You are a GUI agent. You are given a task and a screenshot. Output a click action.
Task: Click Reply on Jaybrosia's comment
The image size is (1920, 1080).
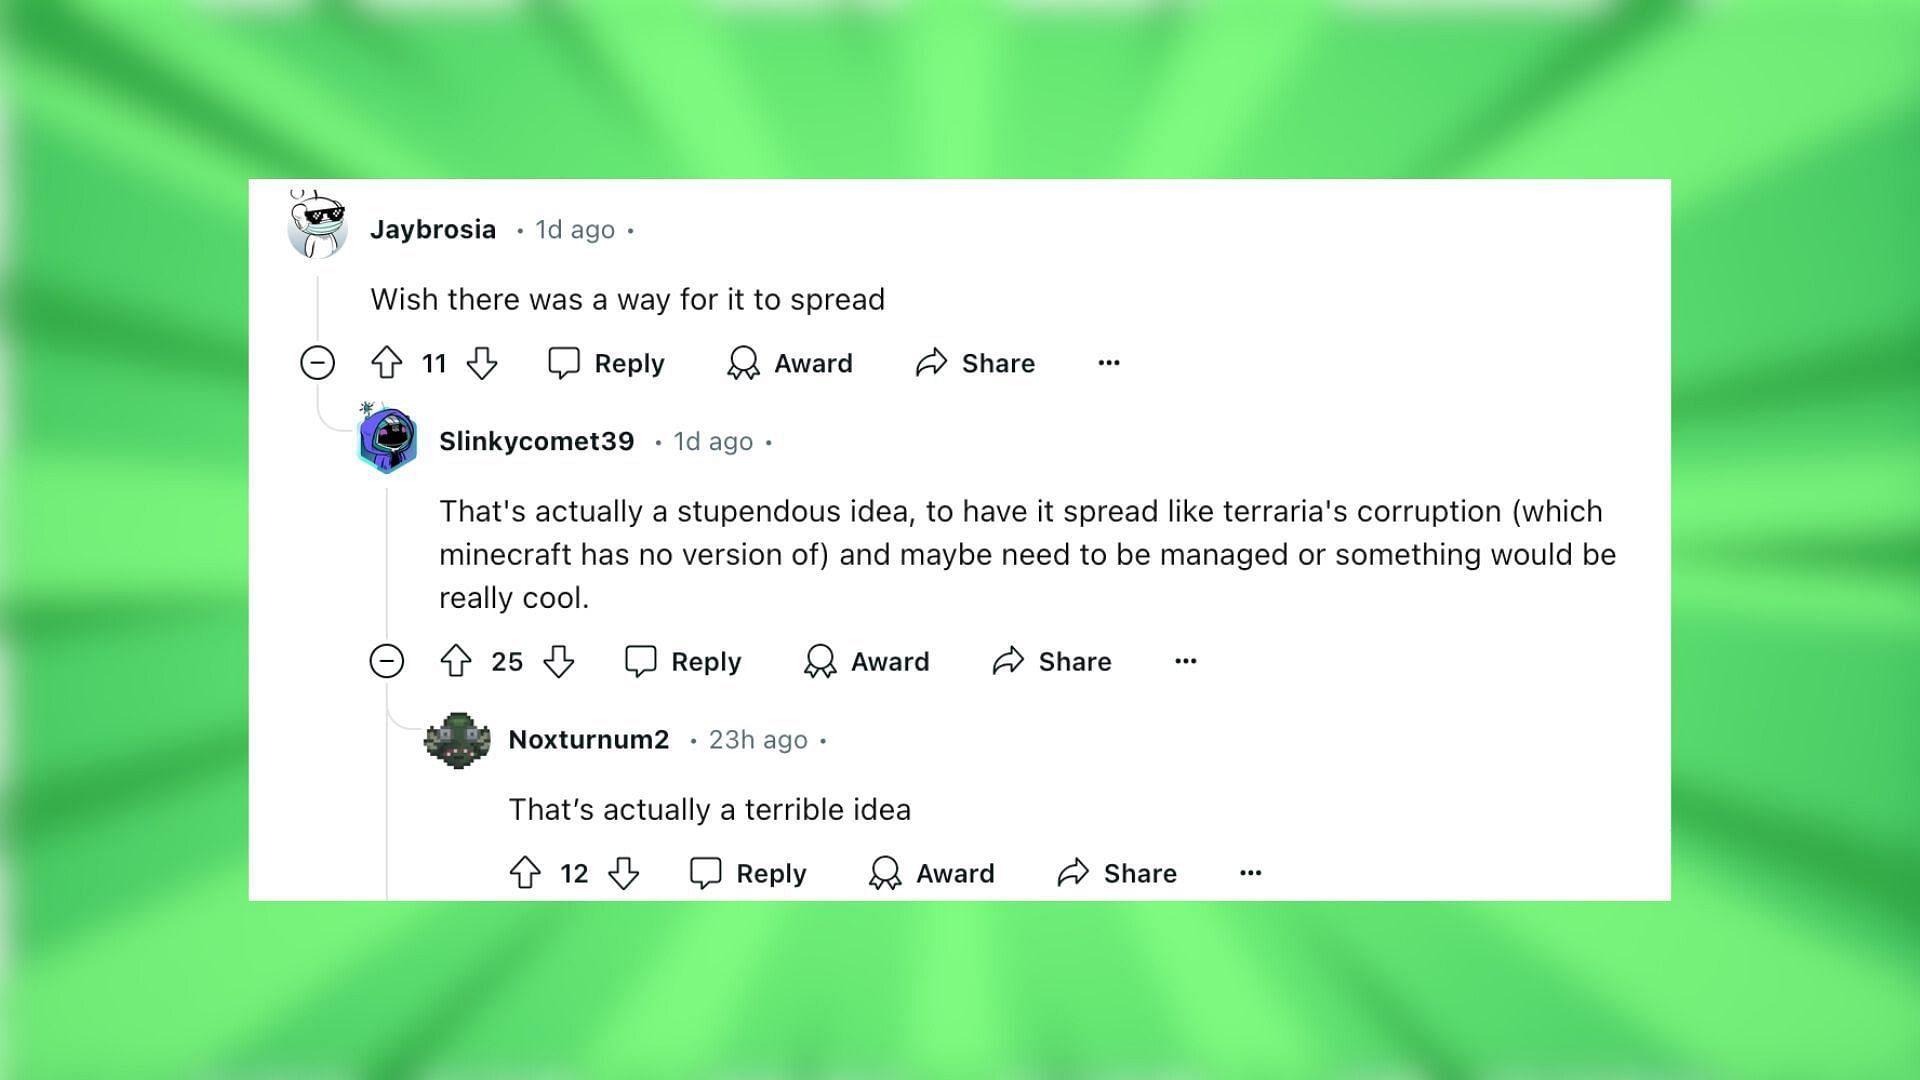point(607,363)
